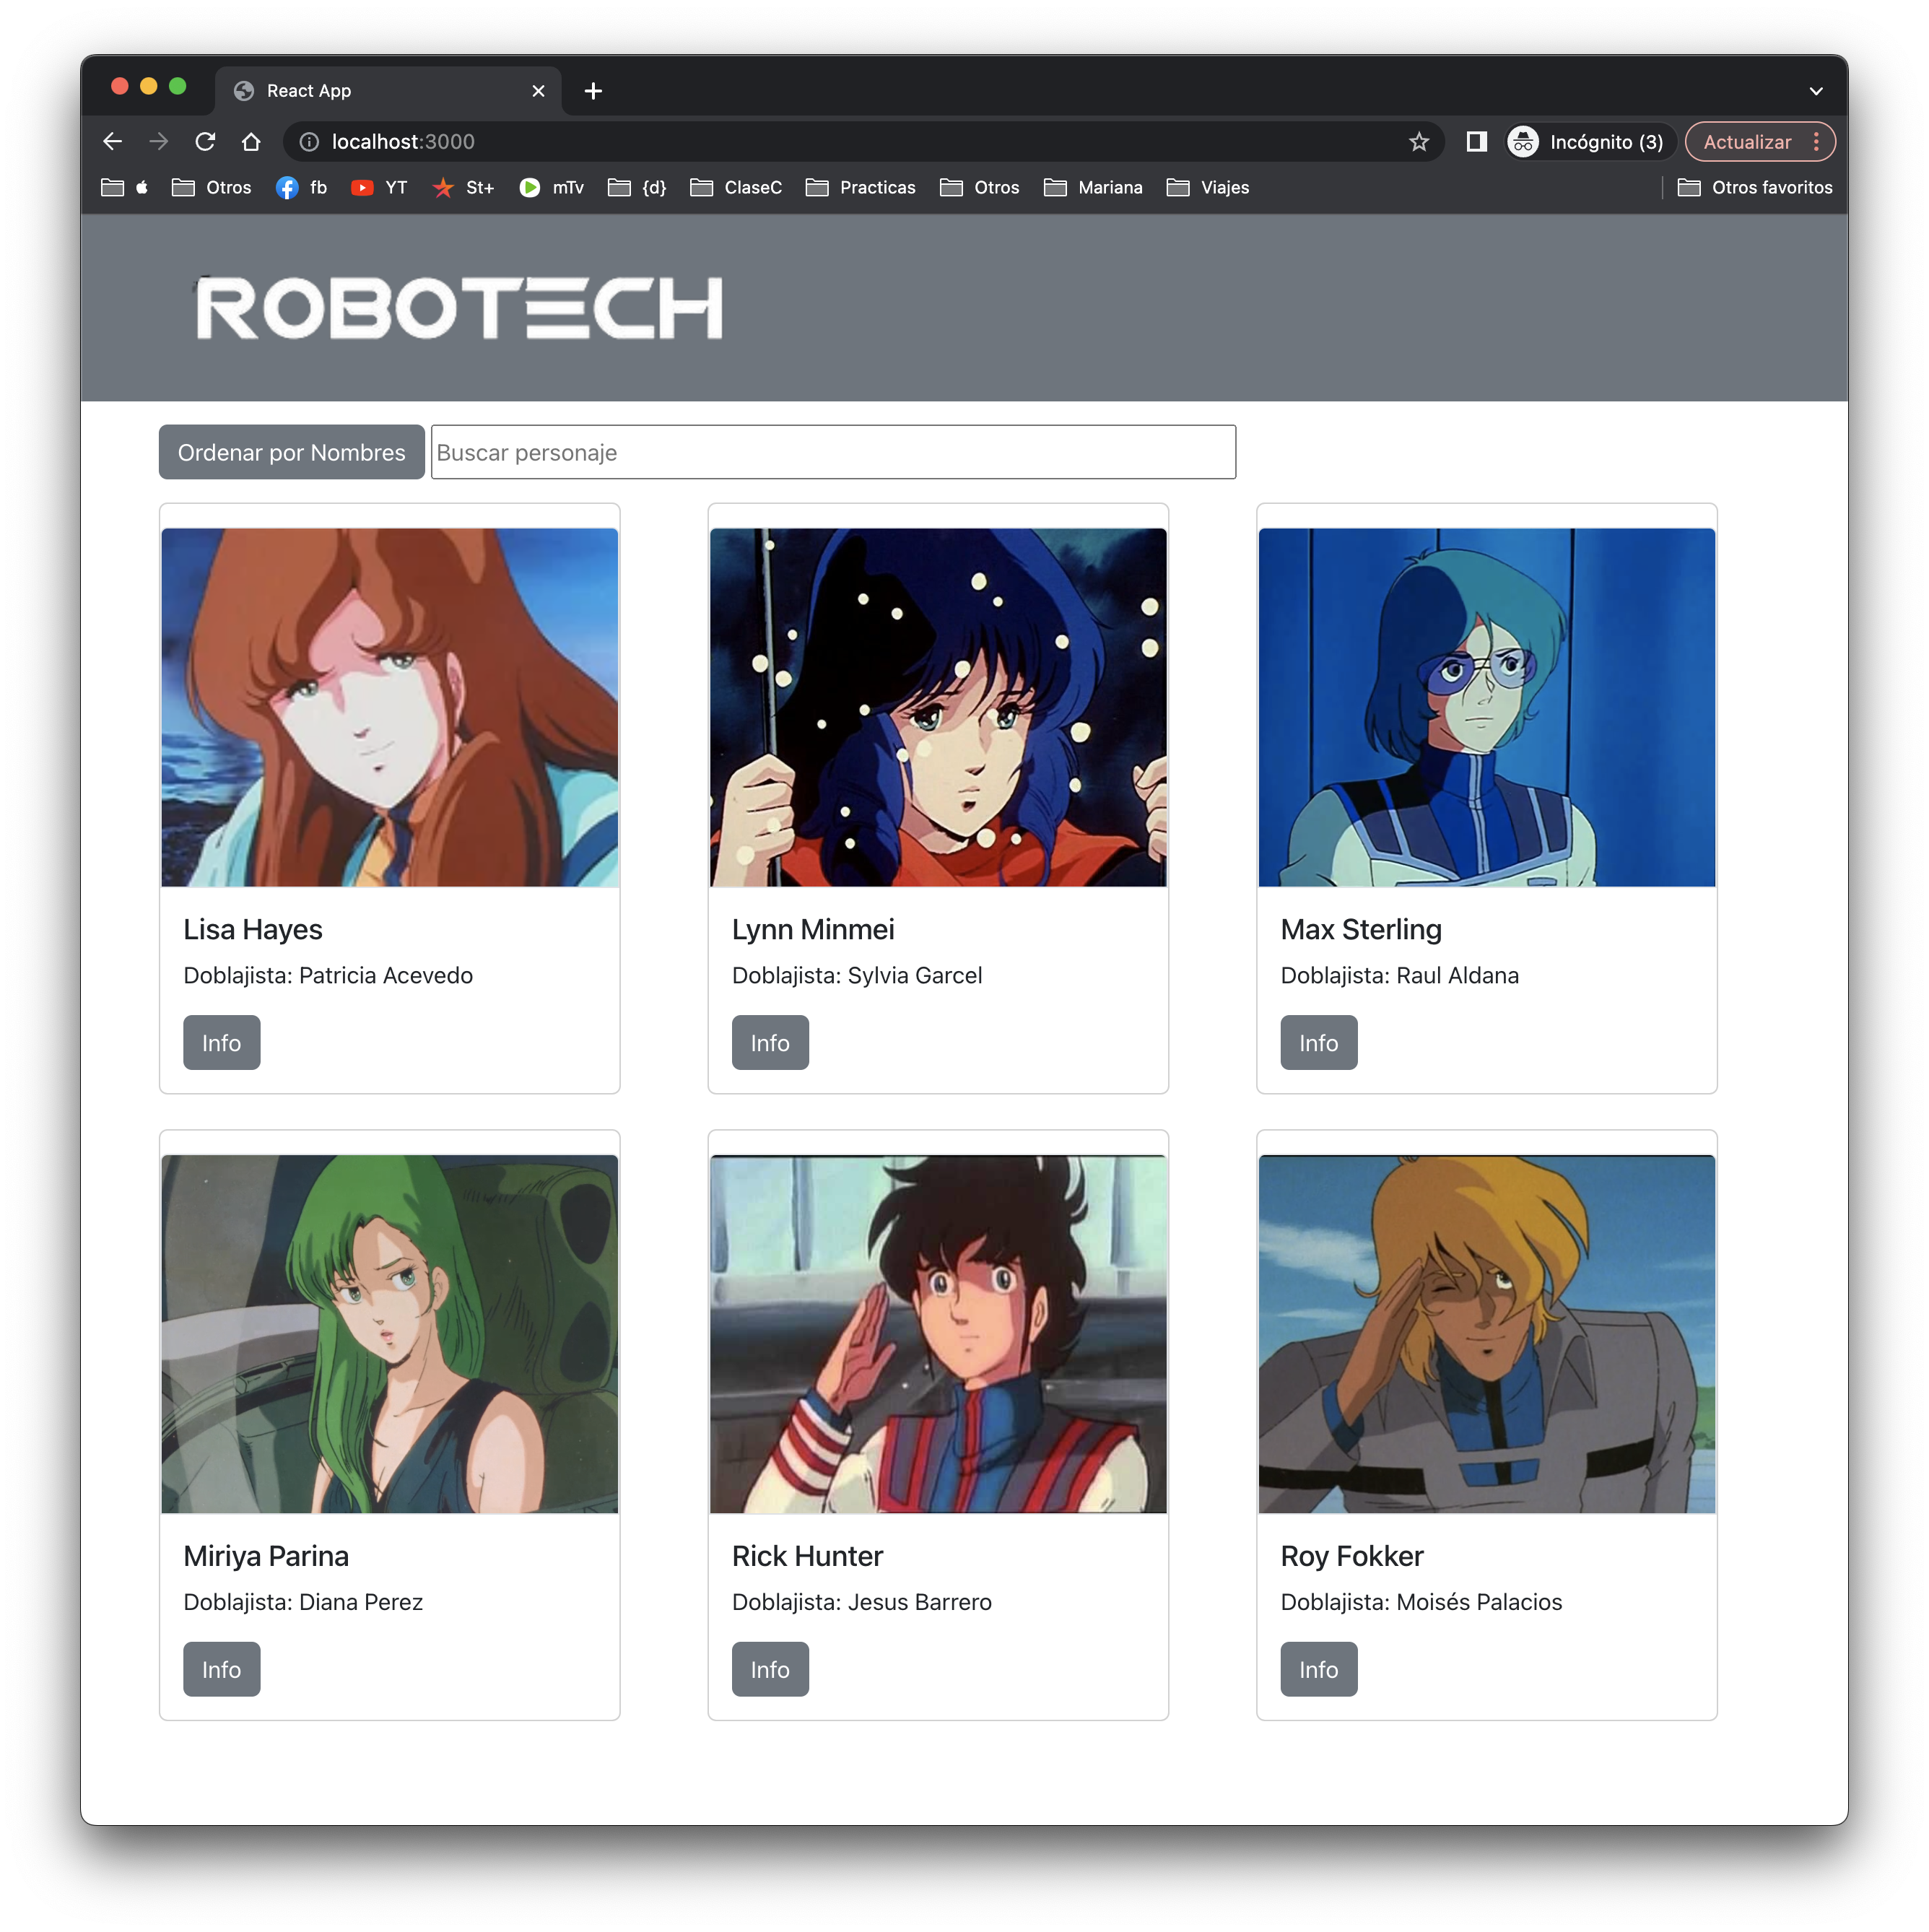This screenshot has width=1929, height=1932.
Task: Click Info button on Roy Fokker card
Action: [1318, 1670]
